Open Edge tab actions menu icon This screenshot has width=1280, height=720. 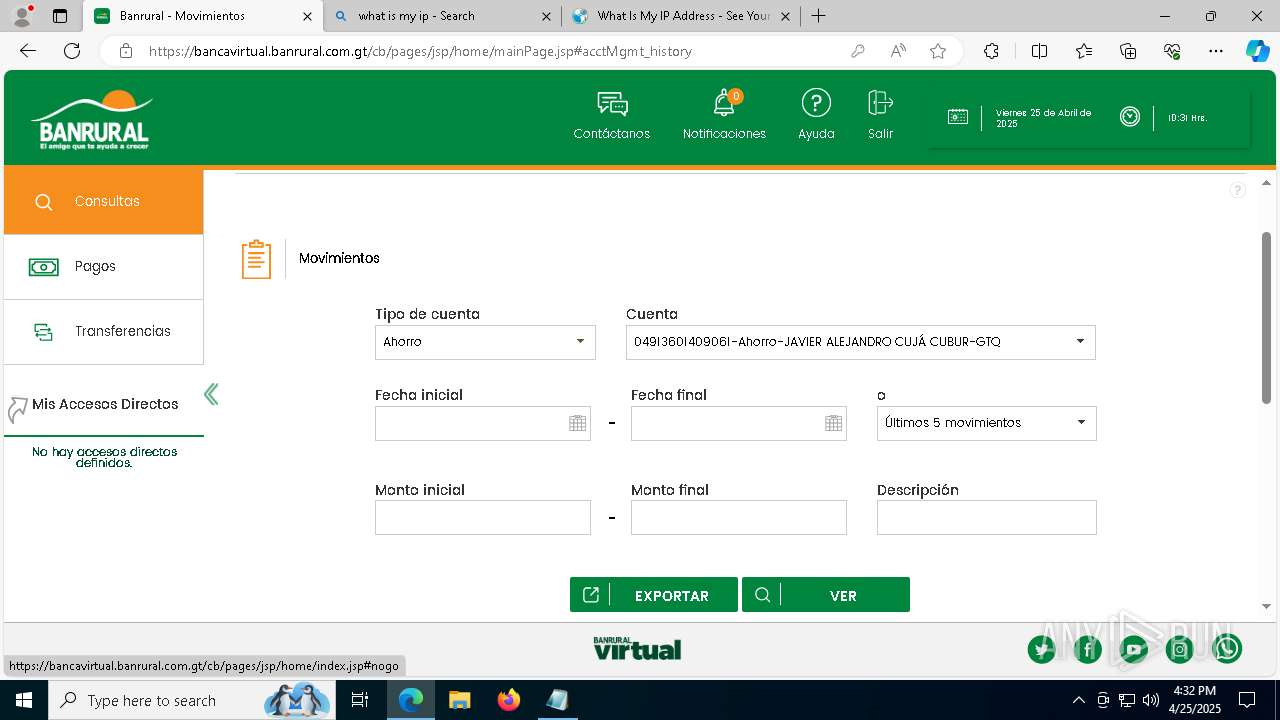tap(59, 16)
